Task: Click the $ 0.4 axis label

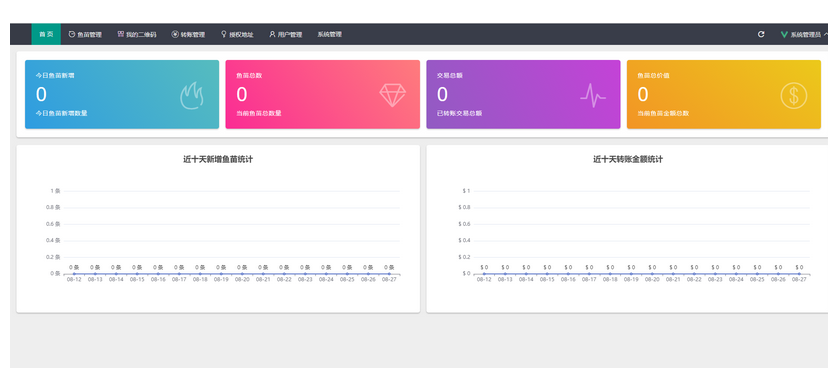Action: [x=464, y=241]
